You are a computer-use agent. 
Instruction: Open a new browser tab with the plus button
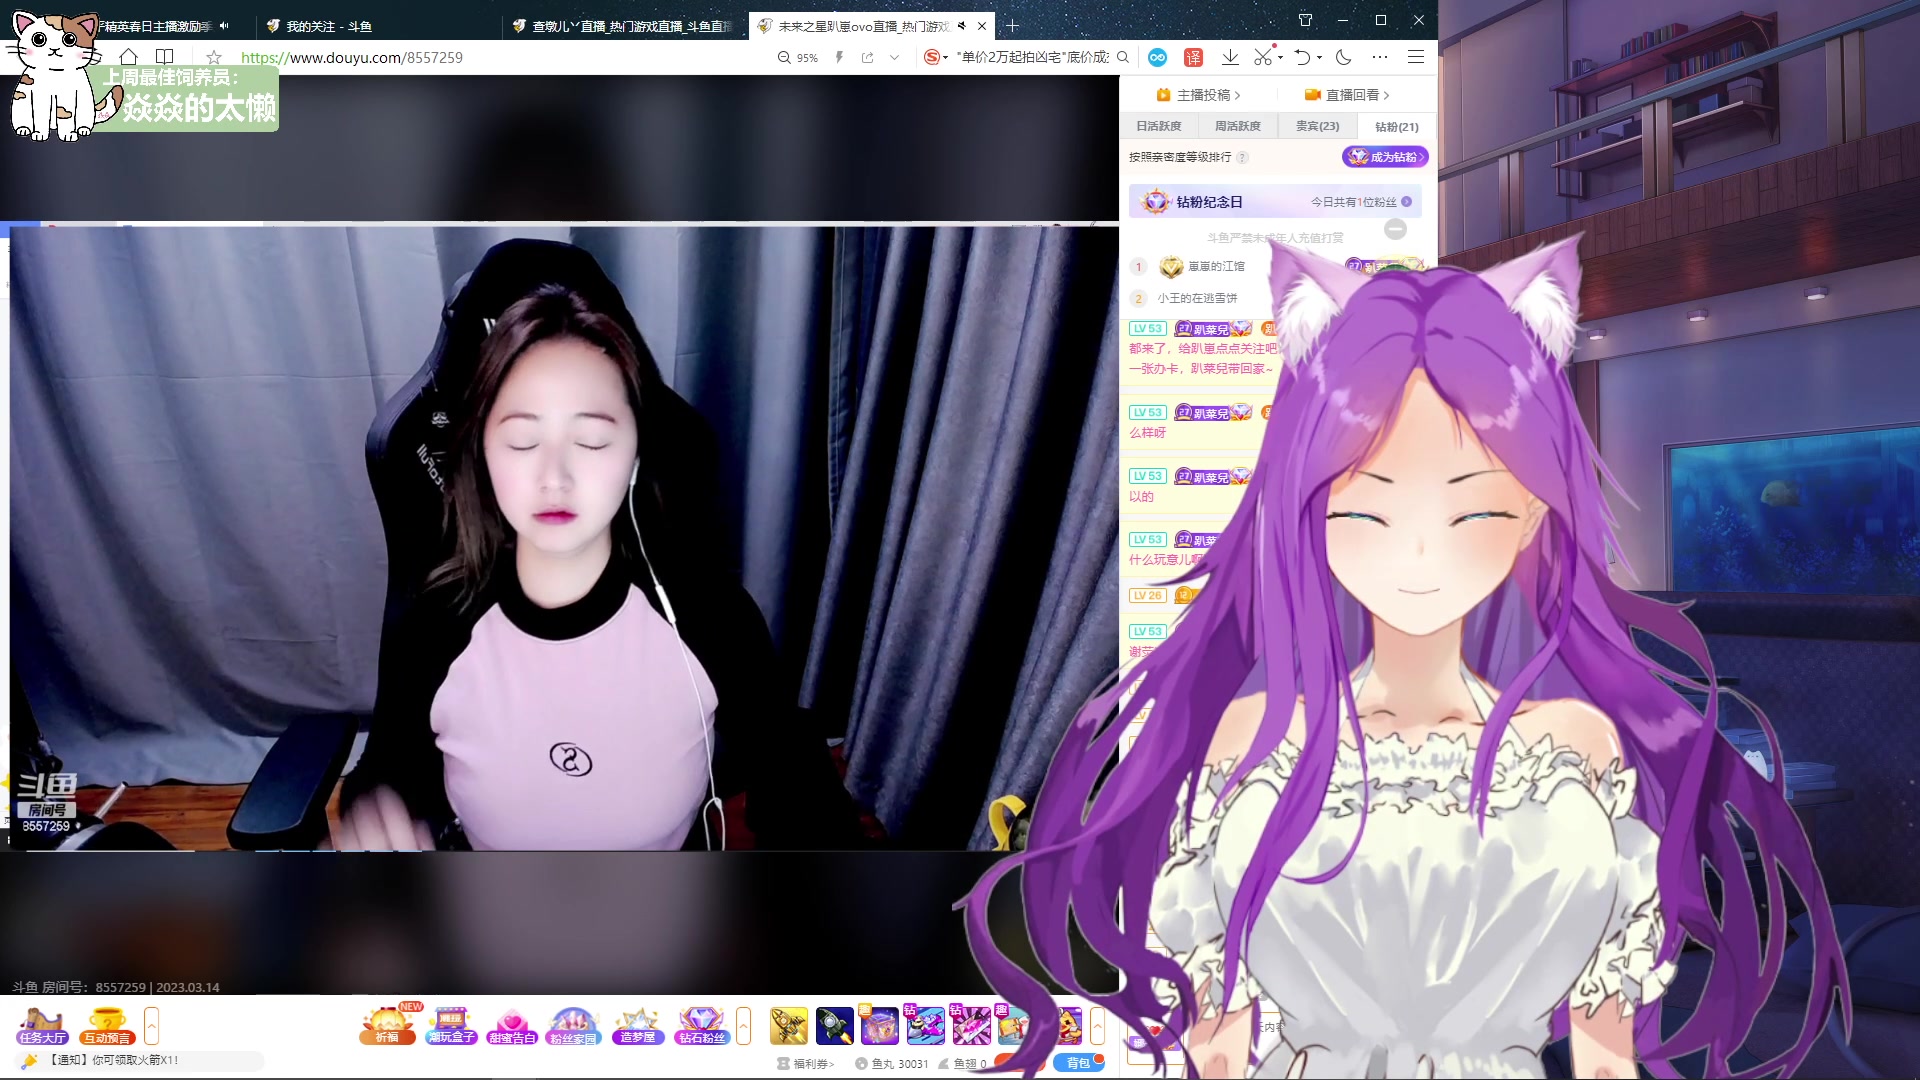click(1012, 26)
